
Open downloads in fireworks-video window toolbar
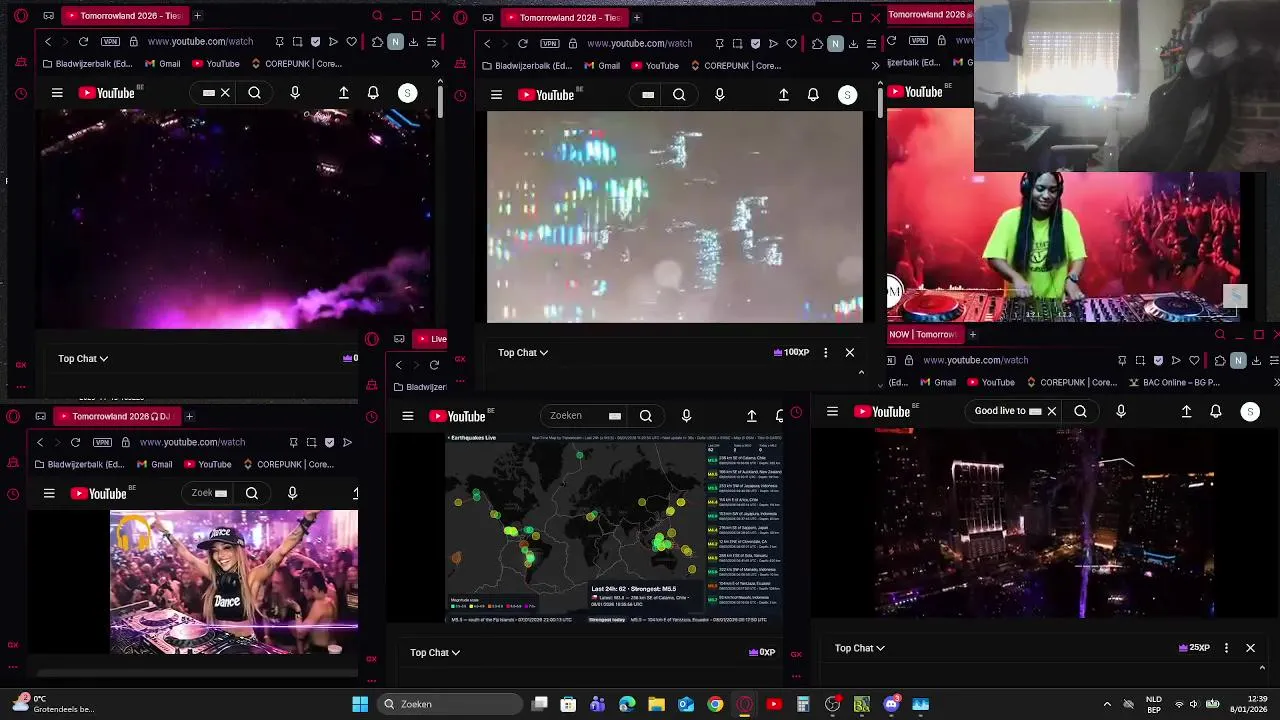(413, 42)
